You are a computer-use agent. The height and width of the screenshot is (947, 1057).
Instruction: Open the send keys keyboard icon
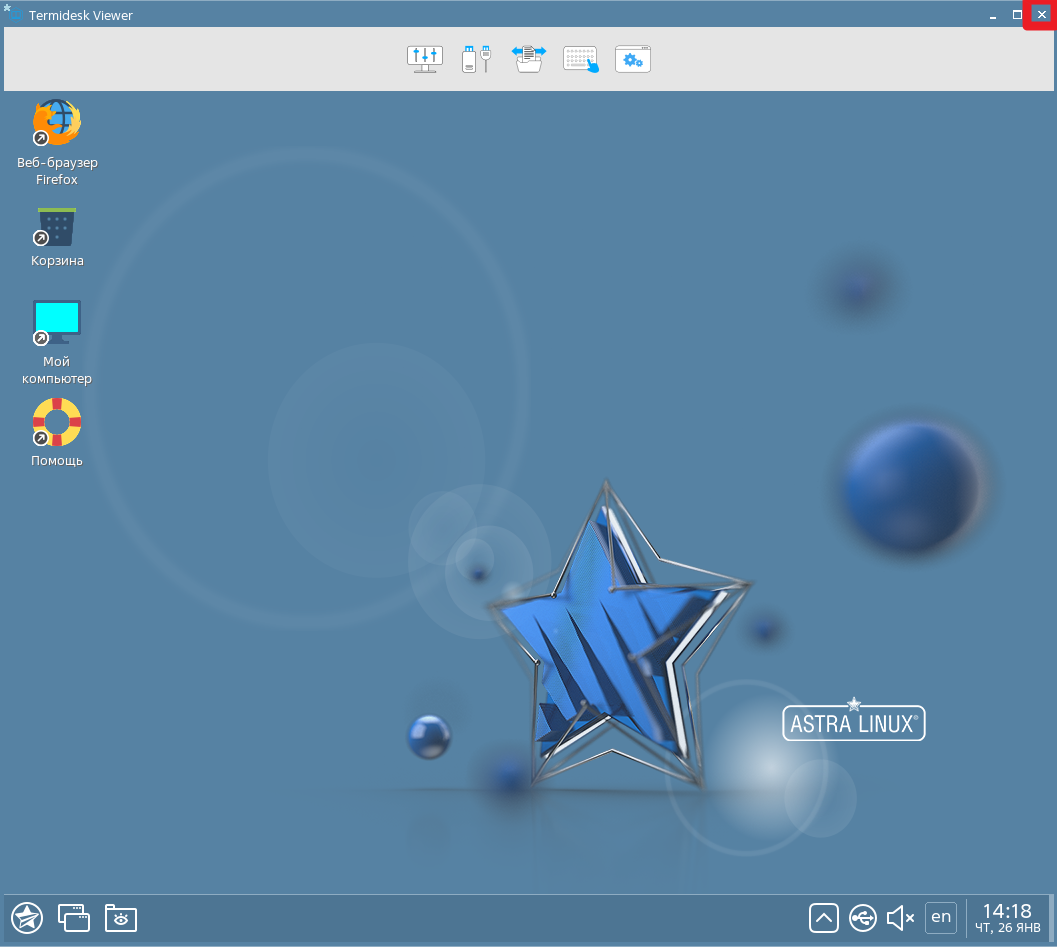pyautogui.click(x=581, y=59)
